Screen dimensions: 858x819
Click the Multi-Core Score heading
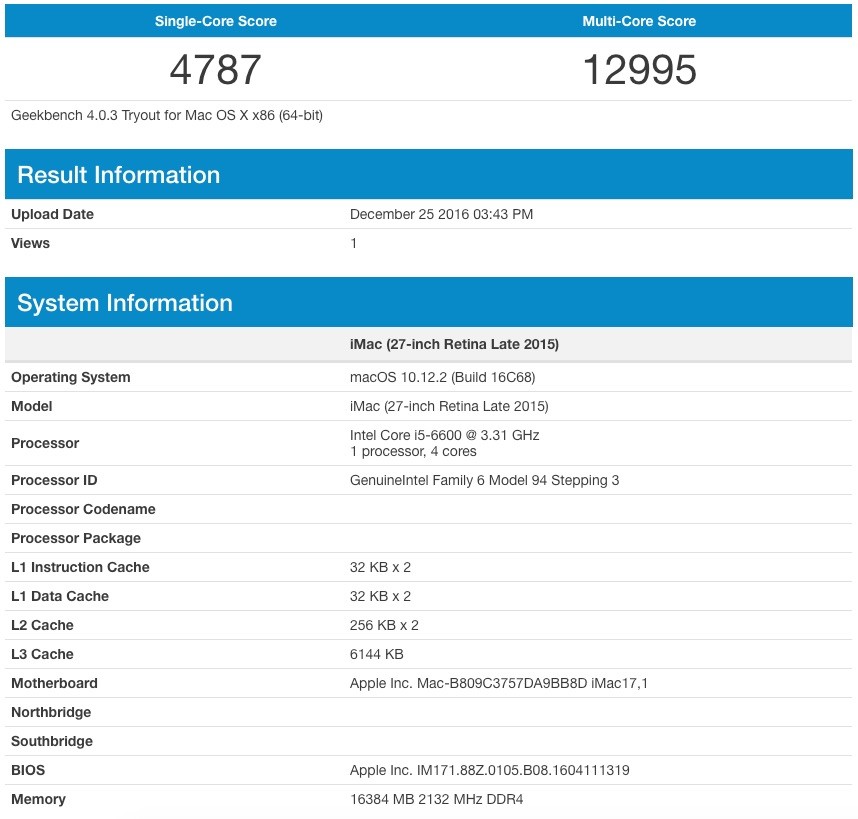(639, 21)
